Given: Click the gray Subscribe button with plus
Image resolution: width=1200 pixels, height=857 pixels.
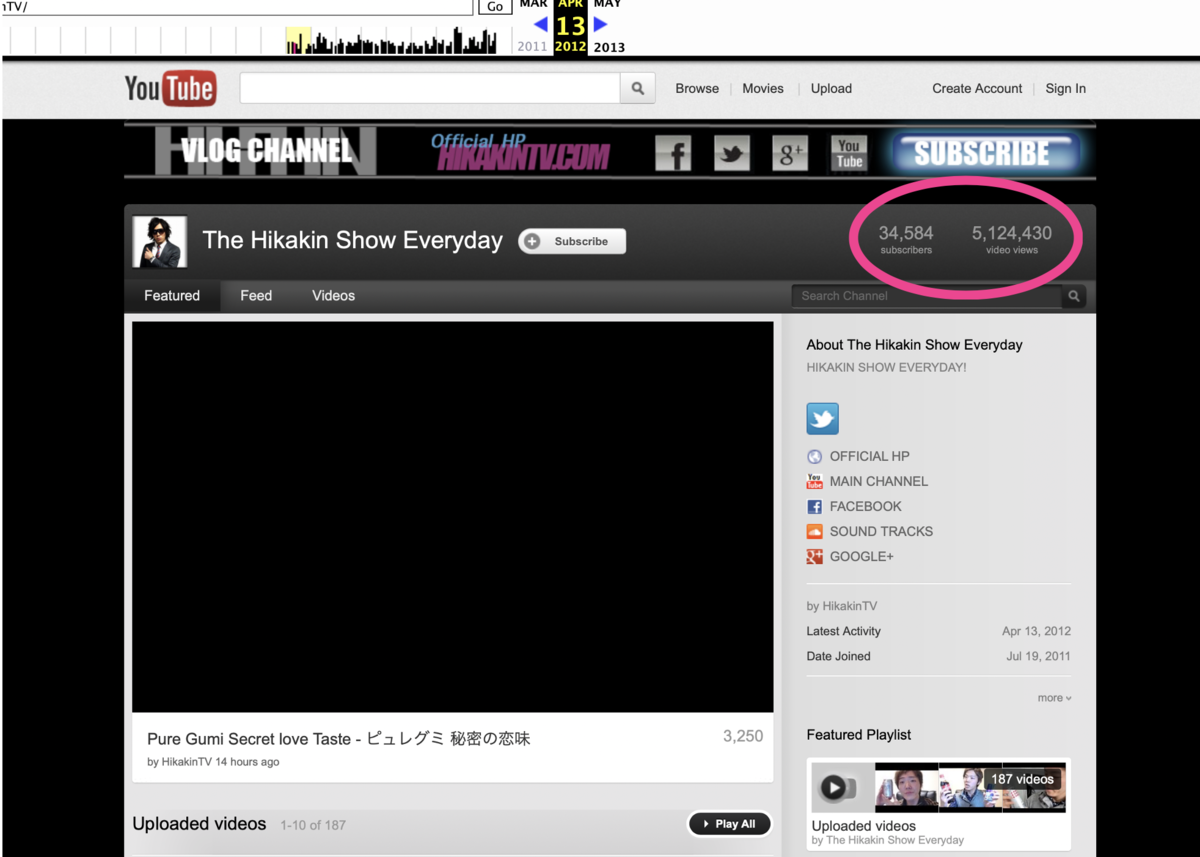Looking at the screenshot, I should coord(572,241).
